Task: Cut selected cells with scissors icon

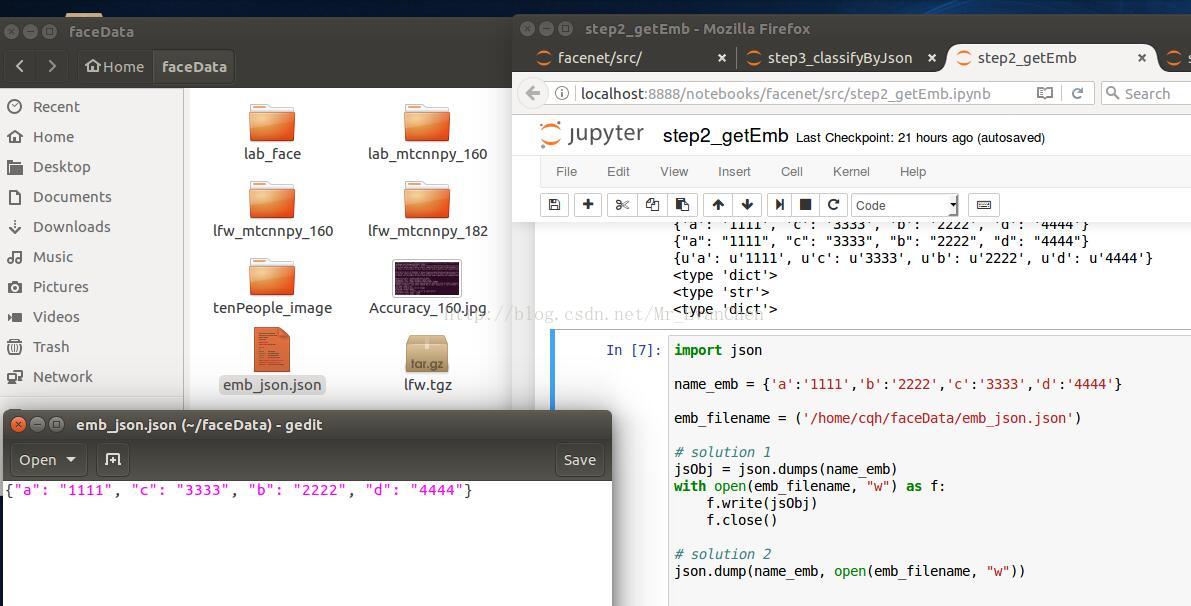Action: tap(622, 205)
